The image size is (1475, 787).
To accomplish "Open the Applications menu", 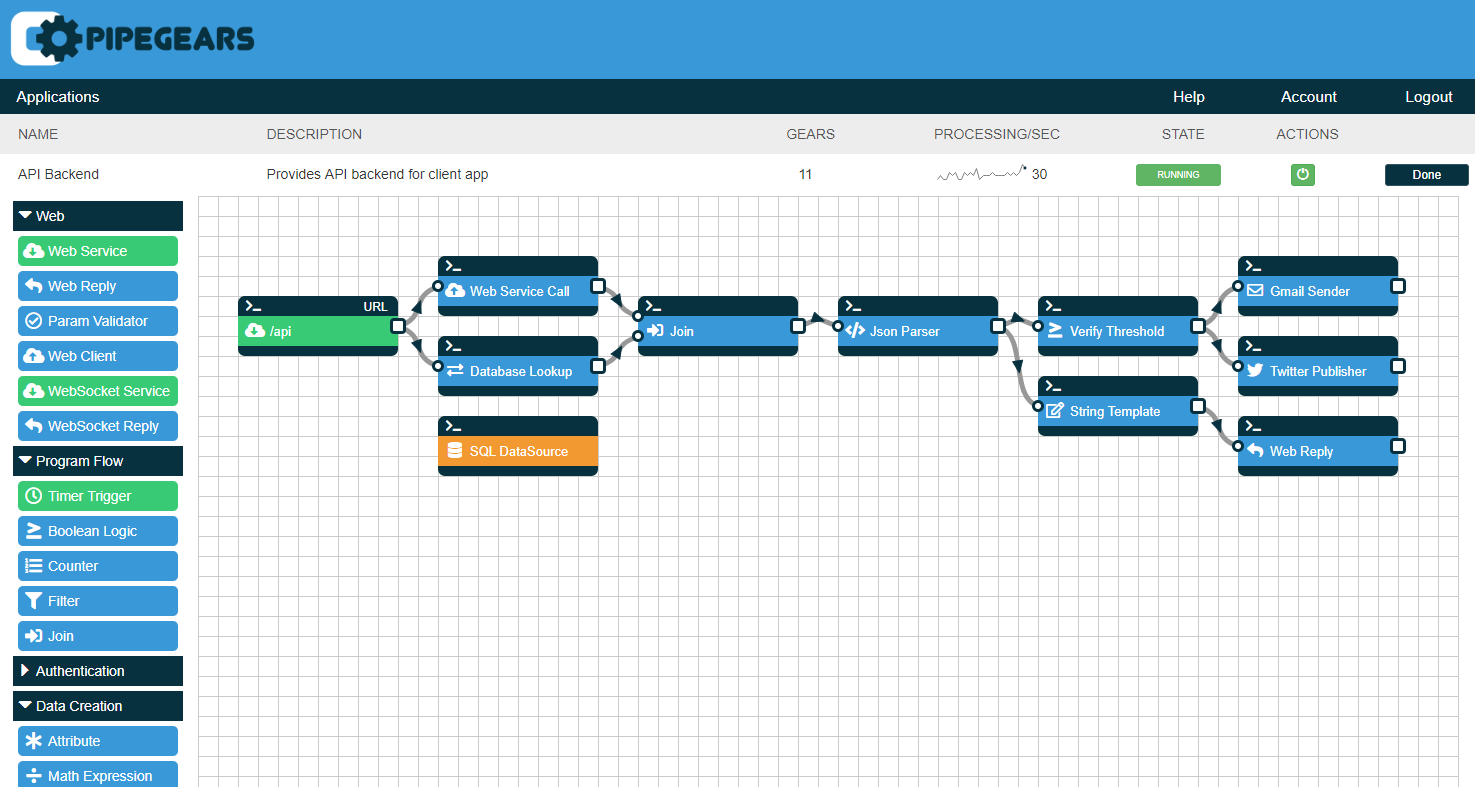I will coord(58,97).
